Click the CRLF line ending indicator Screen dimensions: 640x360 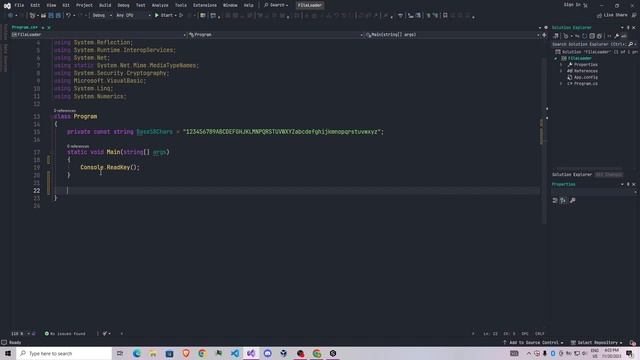coord(540,334)
